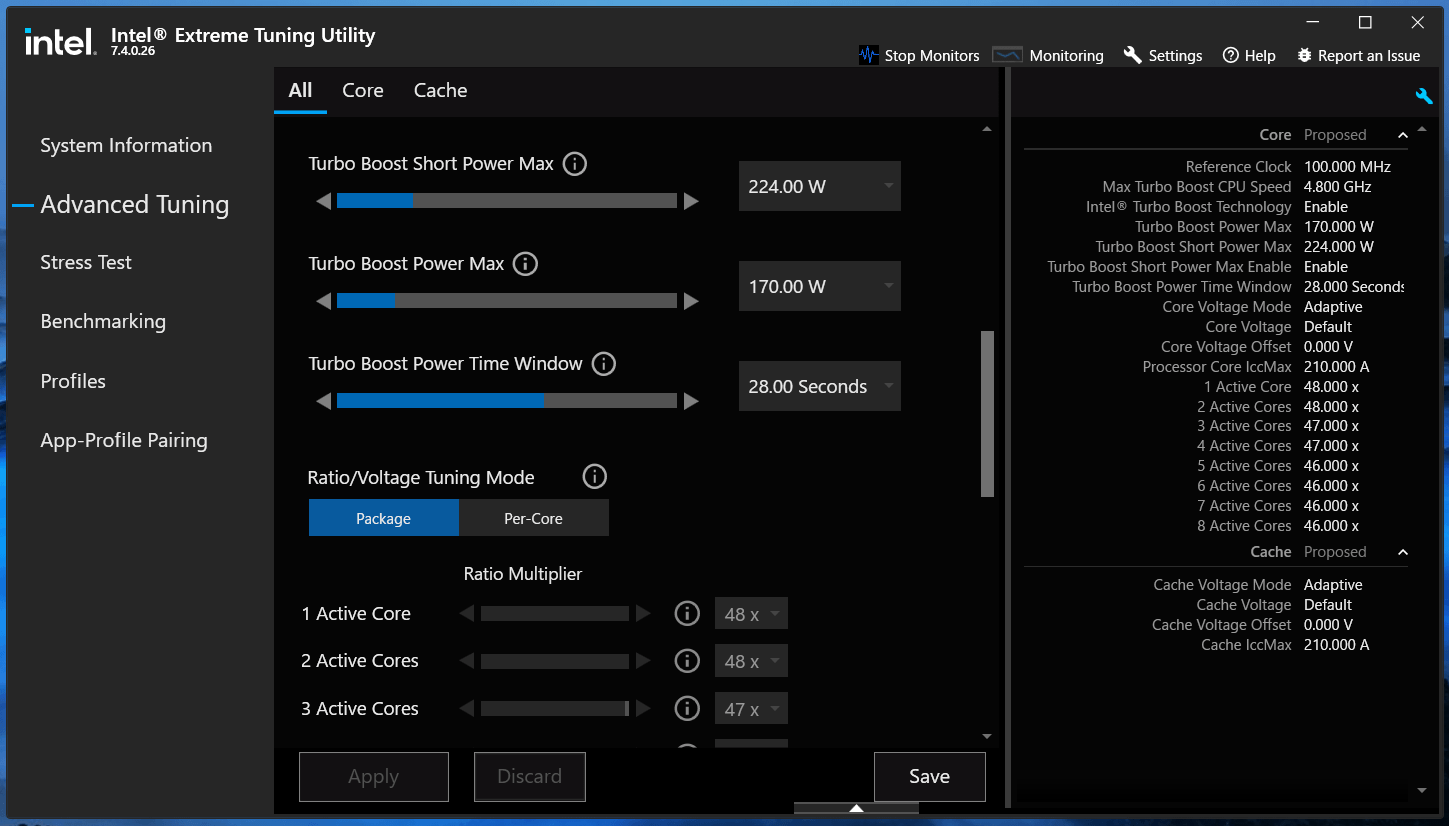Viewport: 1449px width, 826px height.
Task: Open the 3 Active Cores 47 x dropdown
Action: tap(751, 709)
